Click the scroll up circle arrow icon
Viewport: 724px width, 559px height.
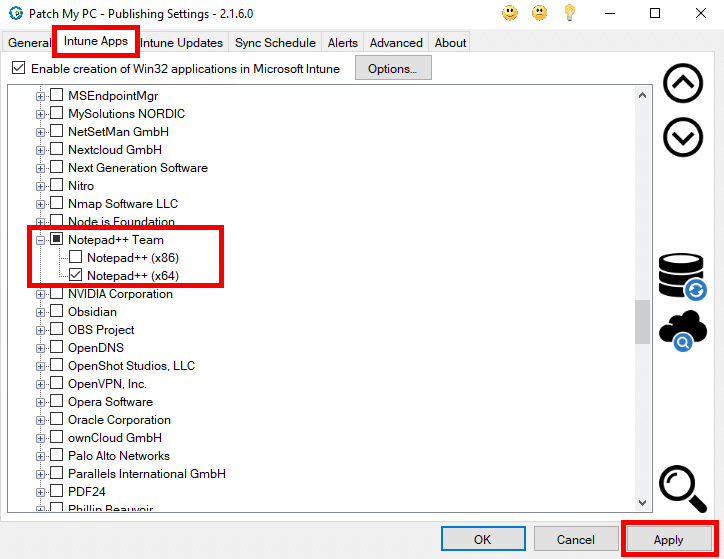click(x=683, y=84)
